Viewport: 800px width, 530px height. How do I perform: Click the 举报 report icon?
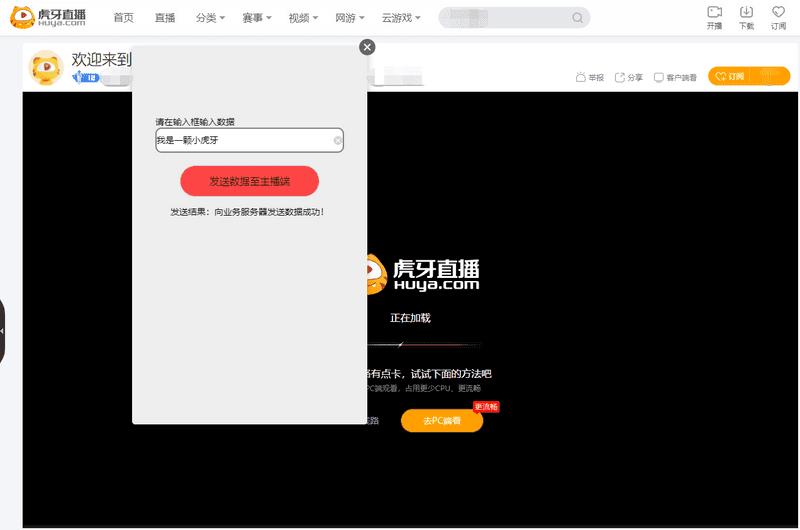pyautogui.click(x=580, y=77)
